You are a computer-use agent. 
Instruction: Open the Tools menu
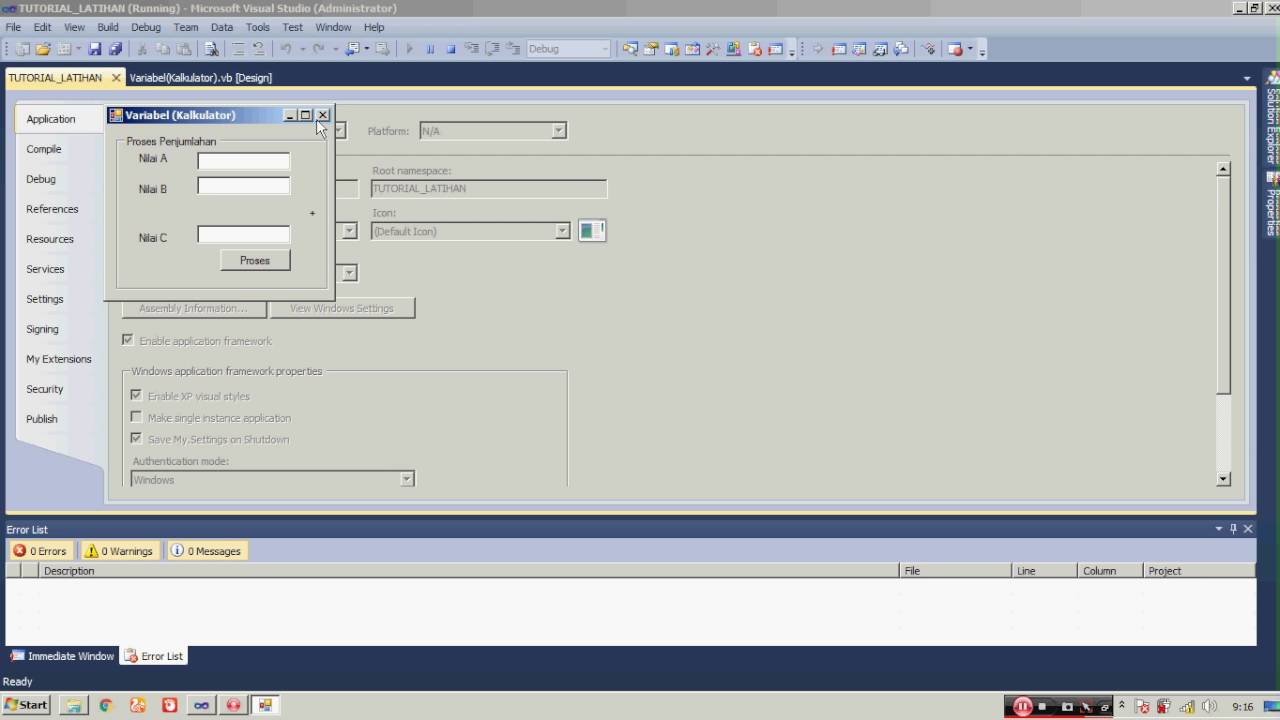258,27
